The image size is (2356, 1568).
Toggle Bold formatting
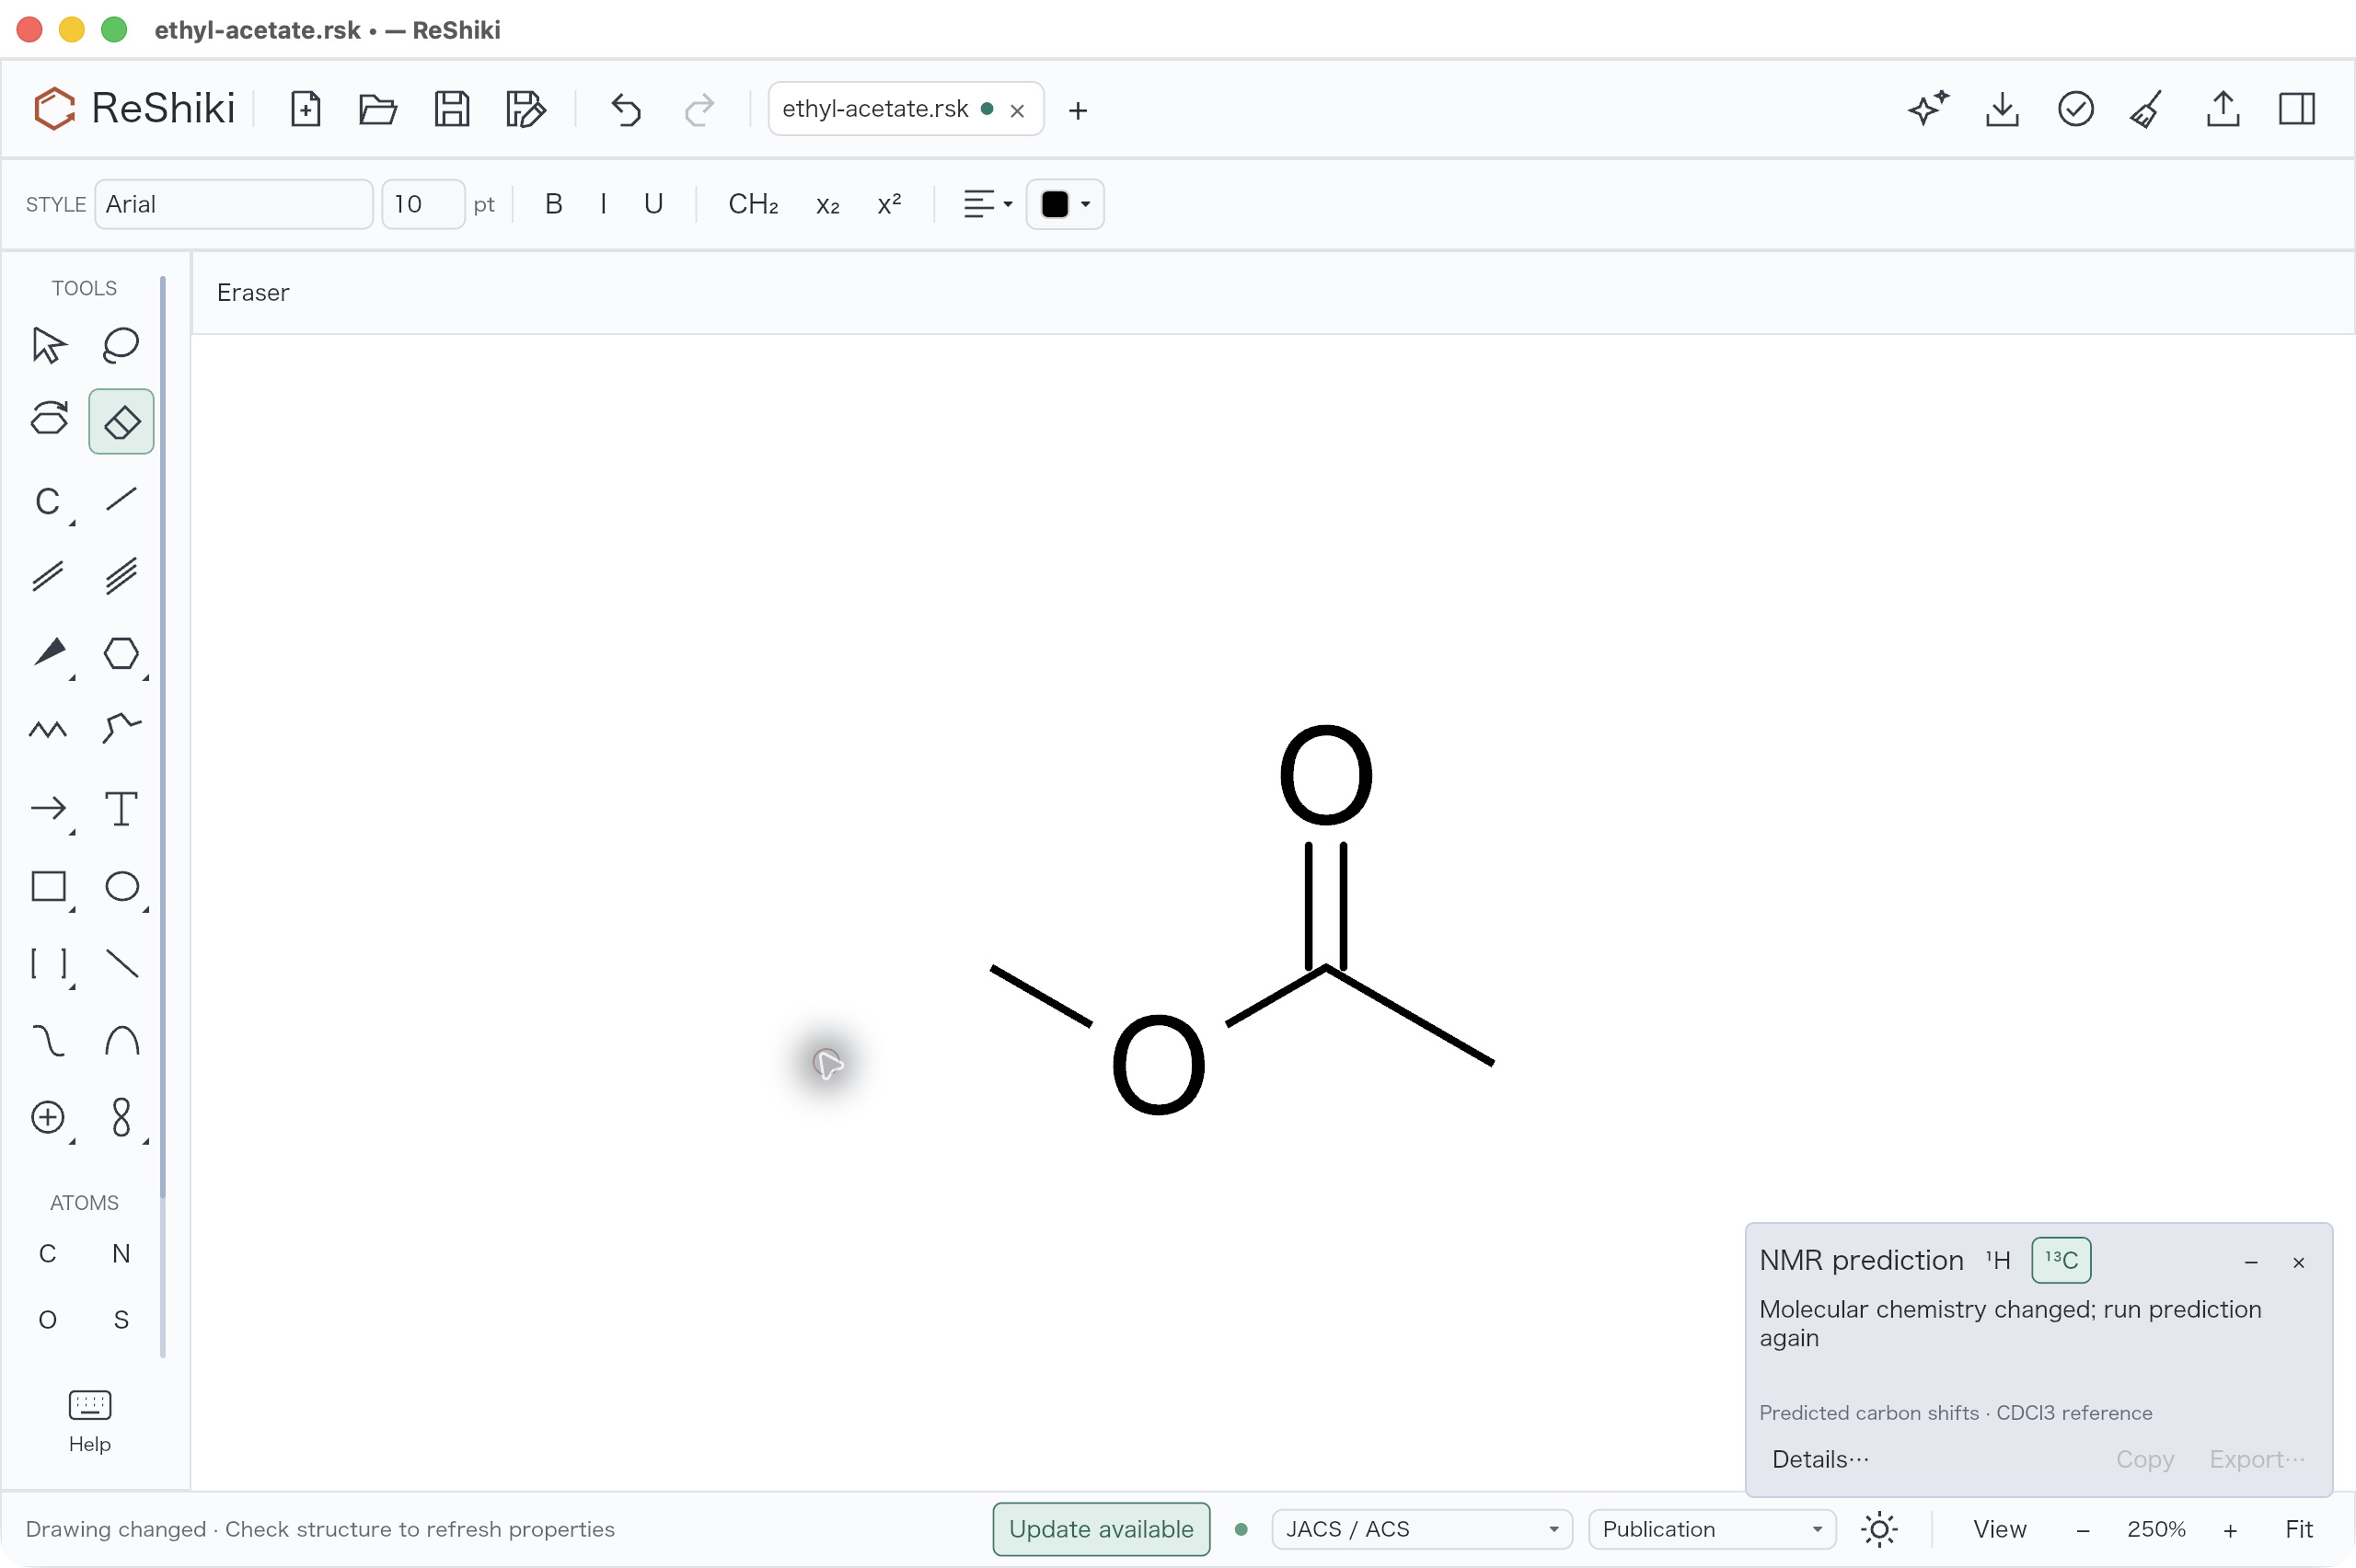point(553,204)
